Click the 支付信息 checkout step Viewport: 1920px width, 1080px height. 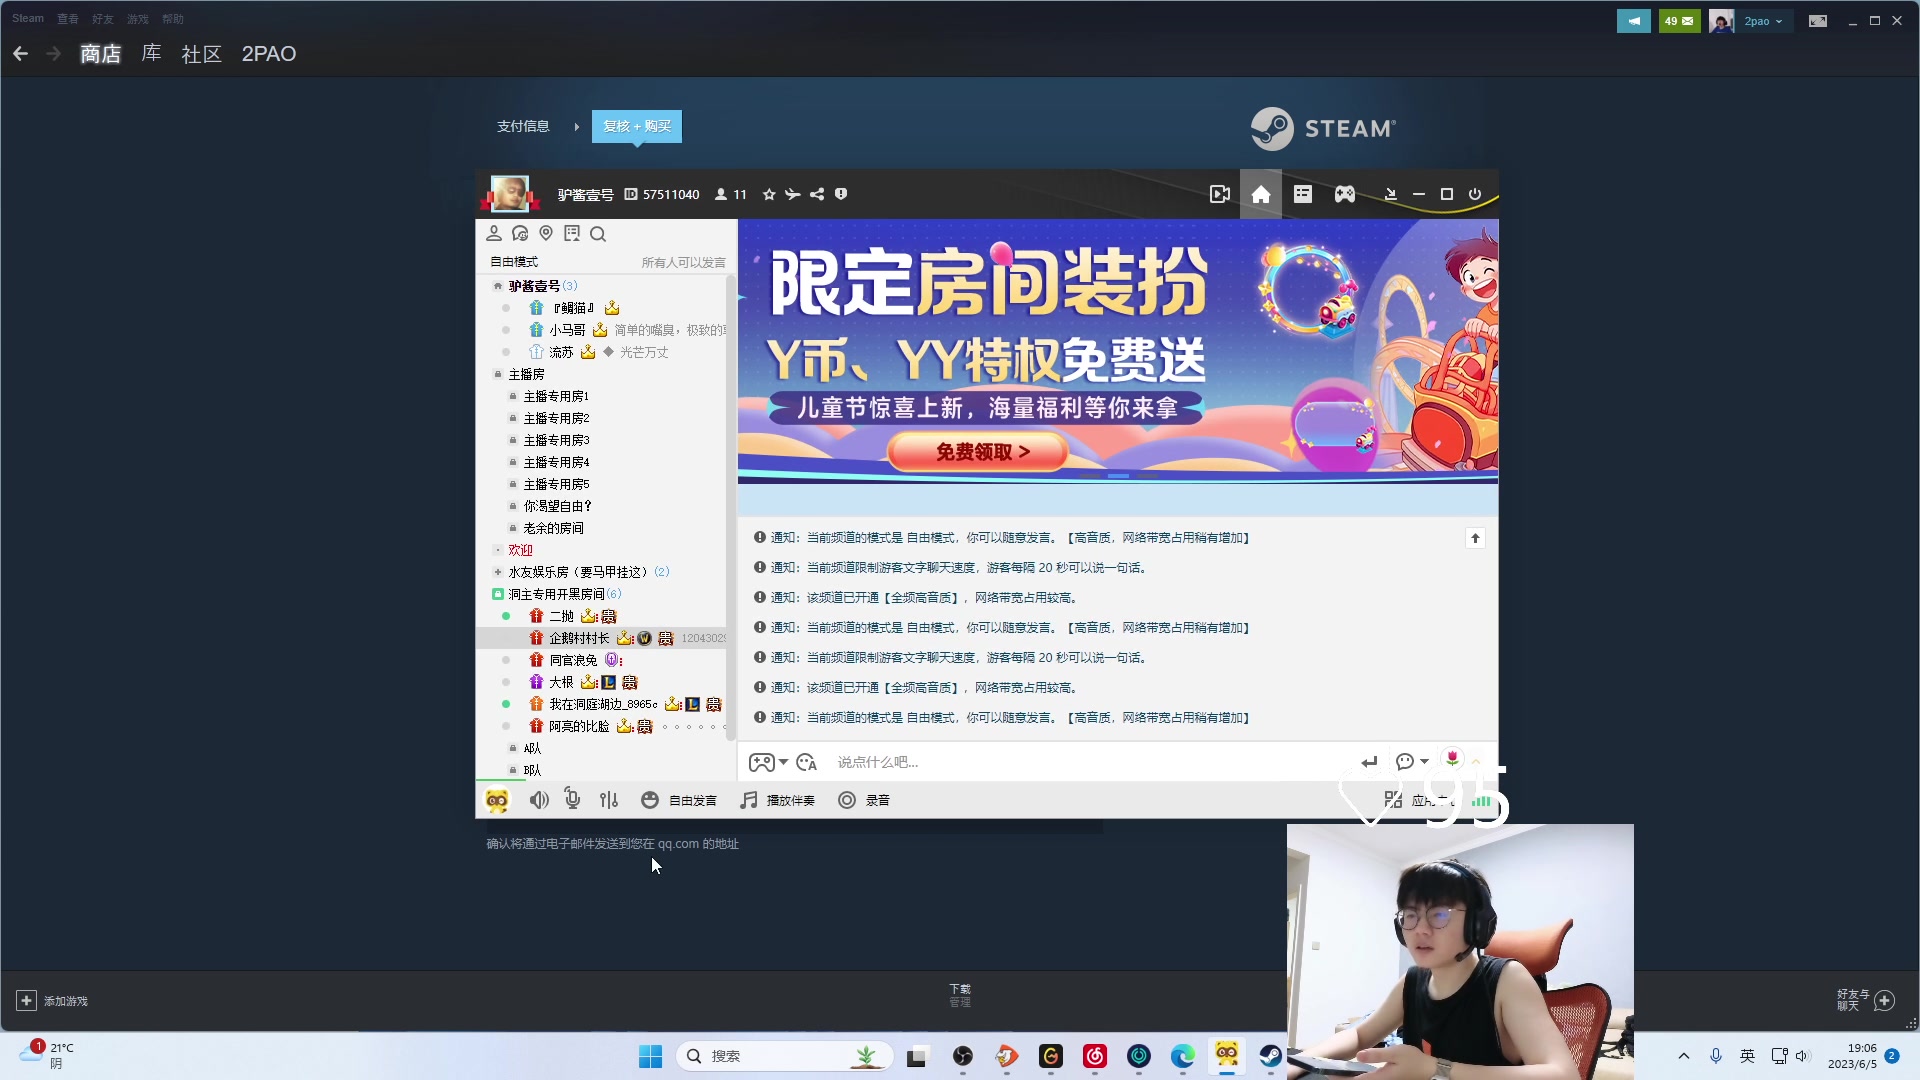[523, 126]
